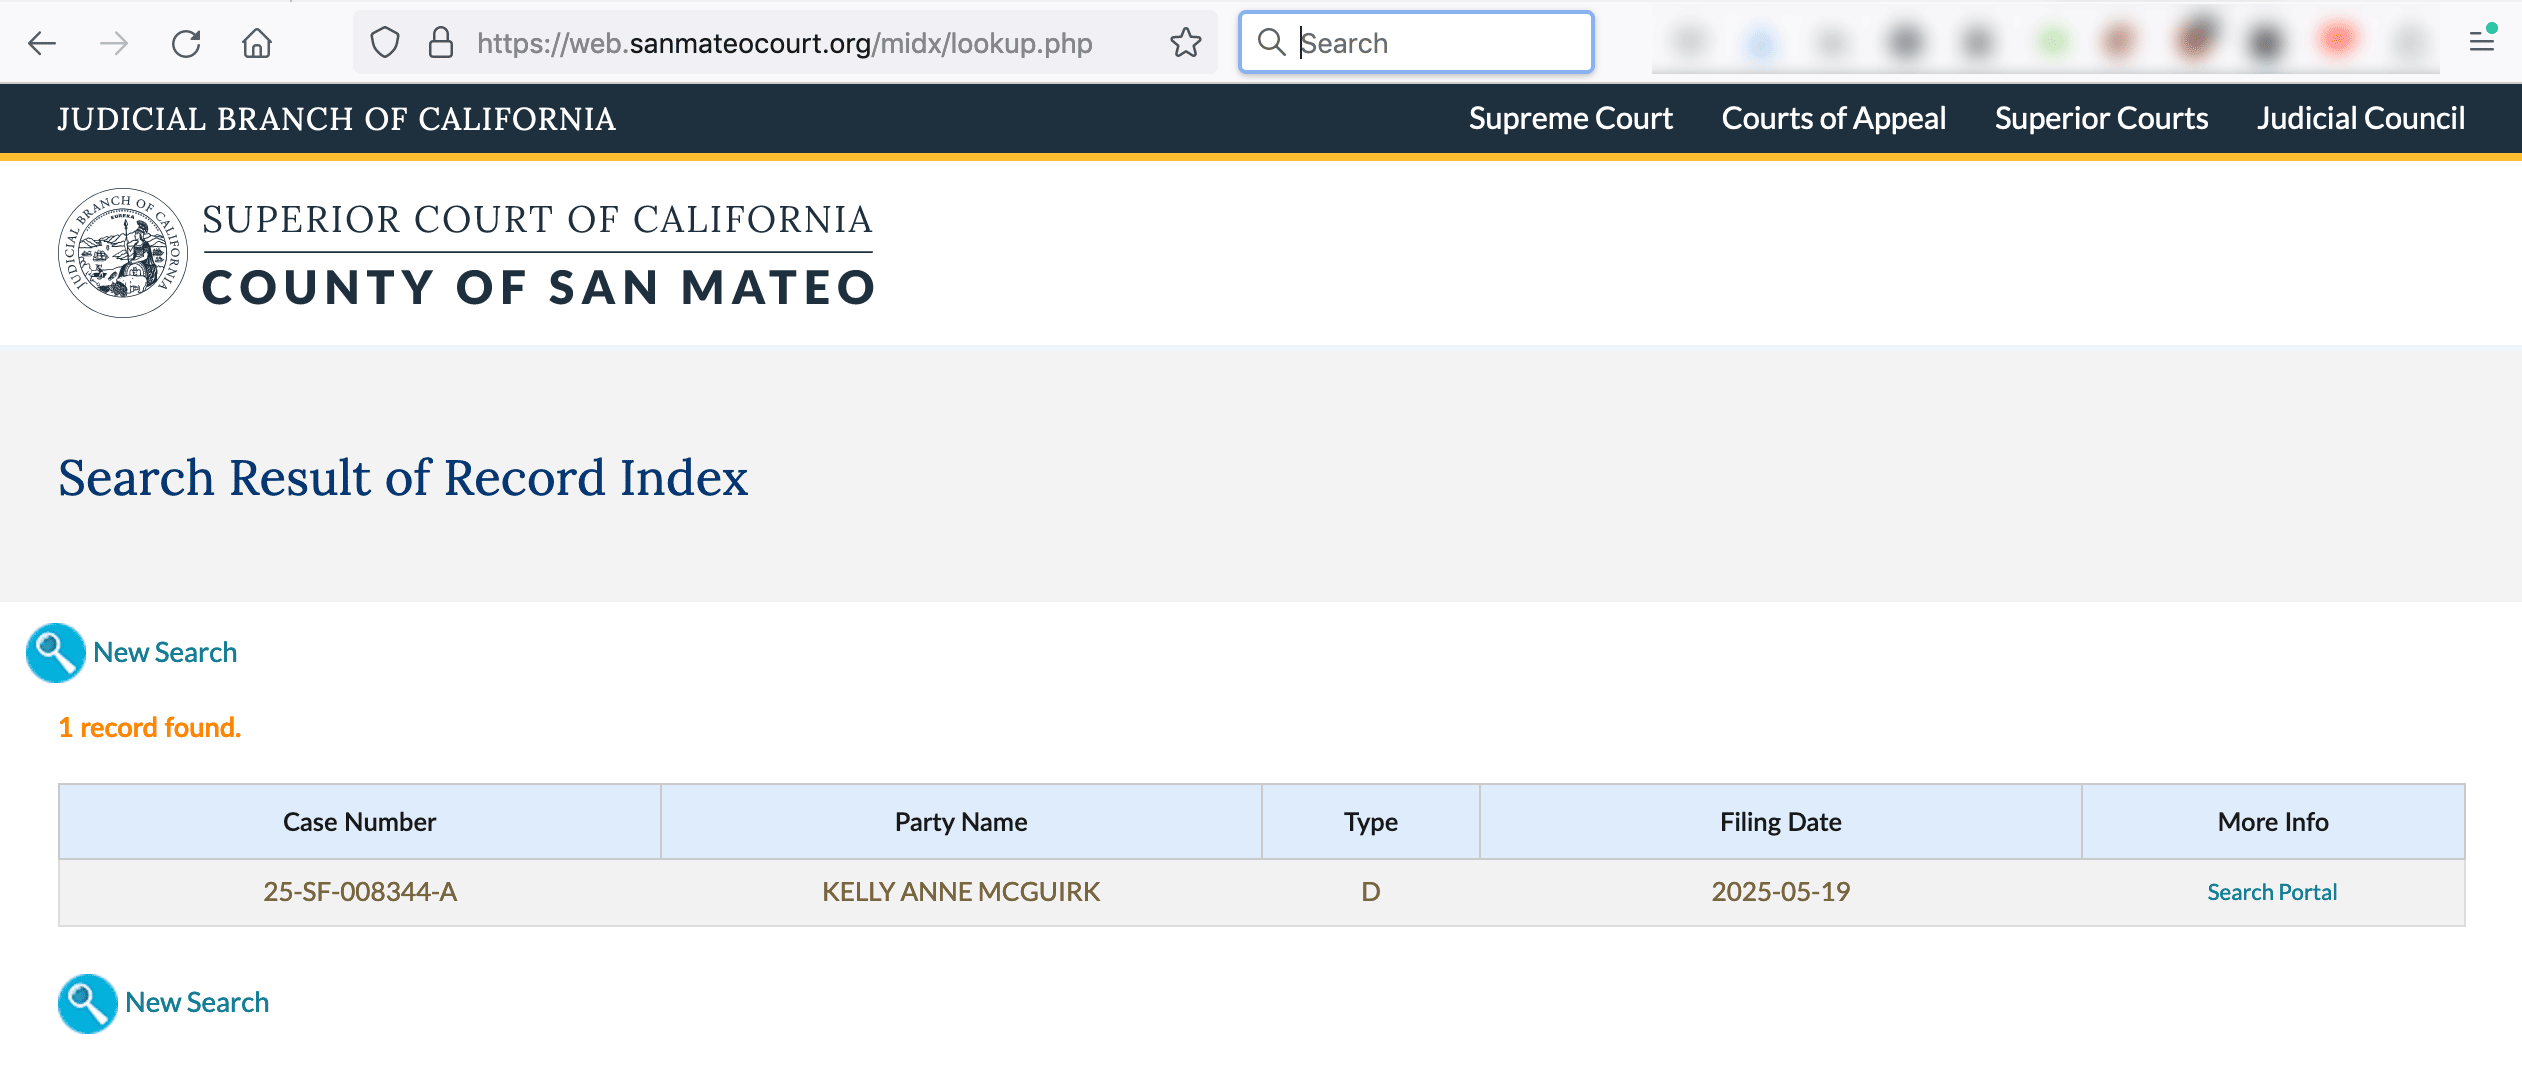Click the browser back arrow
This screenshot has height=1088, width=2522.
coord(42,43)
